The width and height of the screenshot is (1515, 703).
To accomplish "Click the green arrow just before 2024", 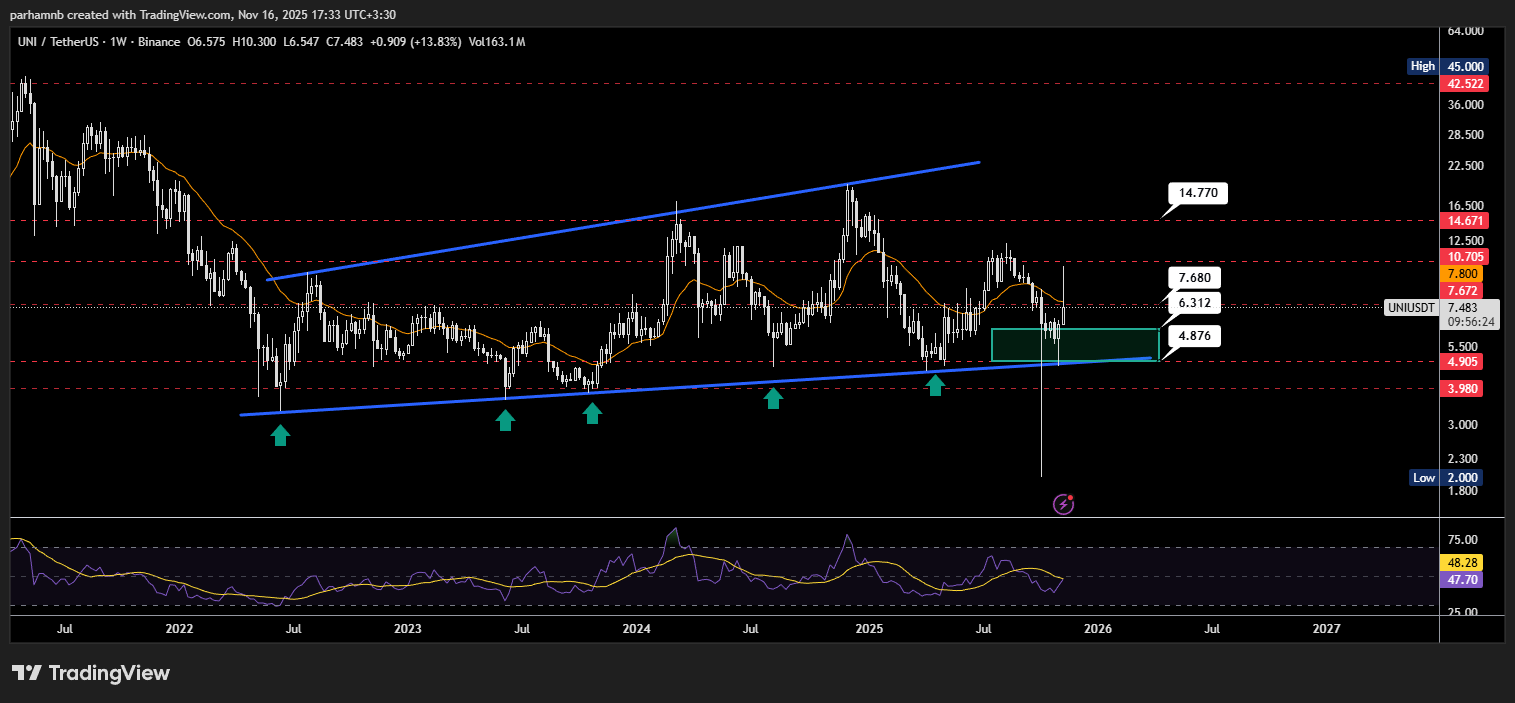I will click(593, 412).
